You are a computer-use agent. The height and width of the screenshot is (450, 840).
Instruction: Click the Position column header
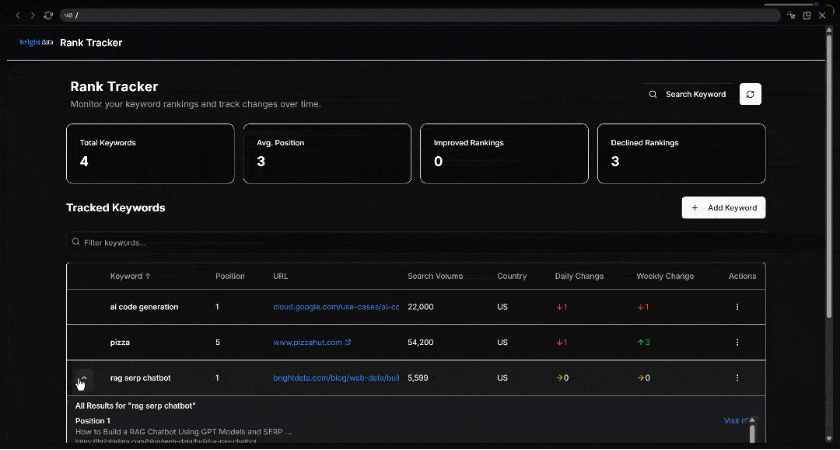[x=230, y=276]
